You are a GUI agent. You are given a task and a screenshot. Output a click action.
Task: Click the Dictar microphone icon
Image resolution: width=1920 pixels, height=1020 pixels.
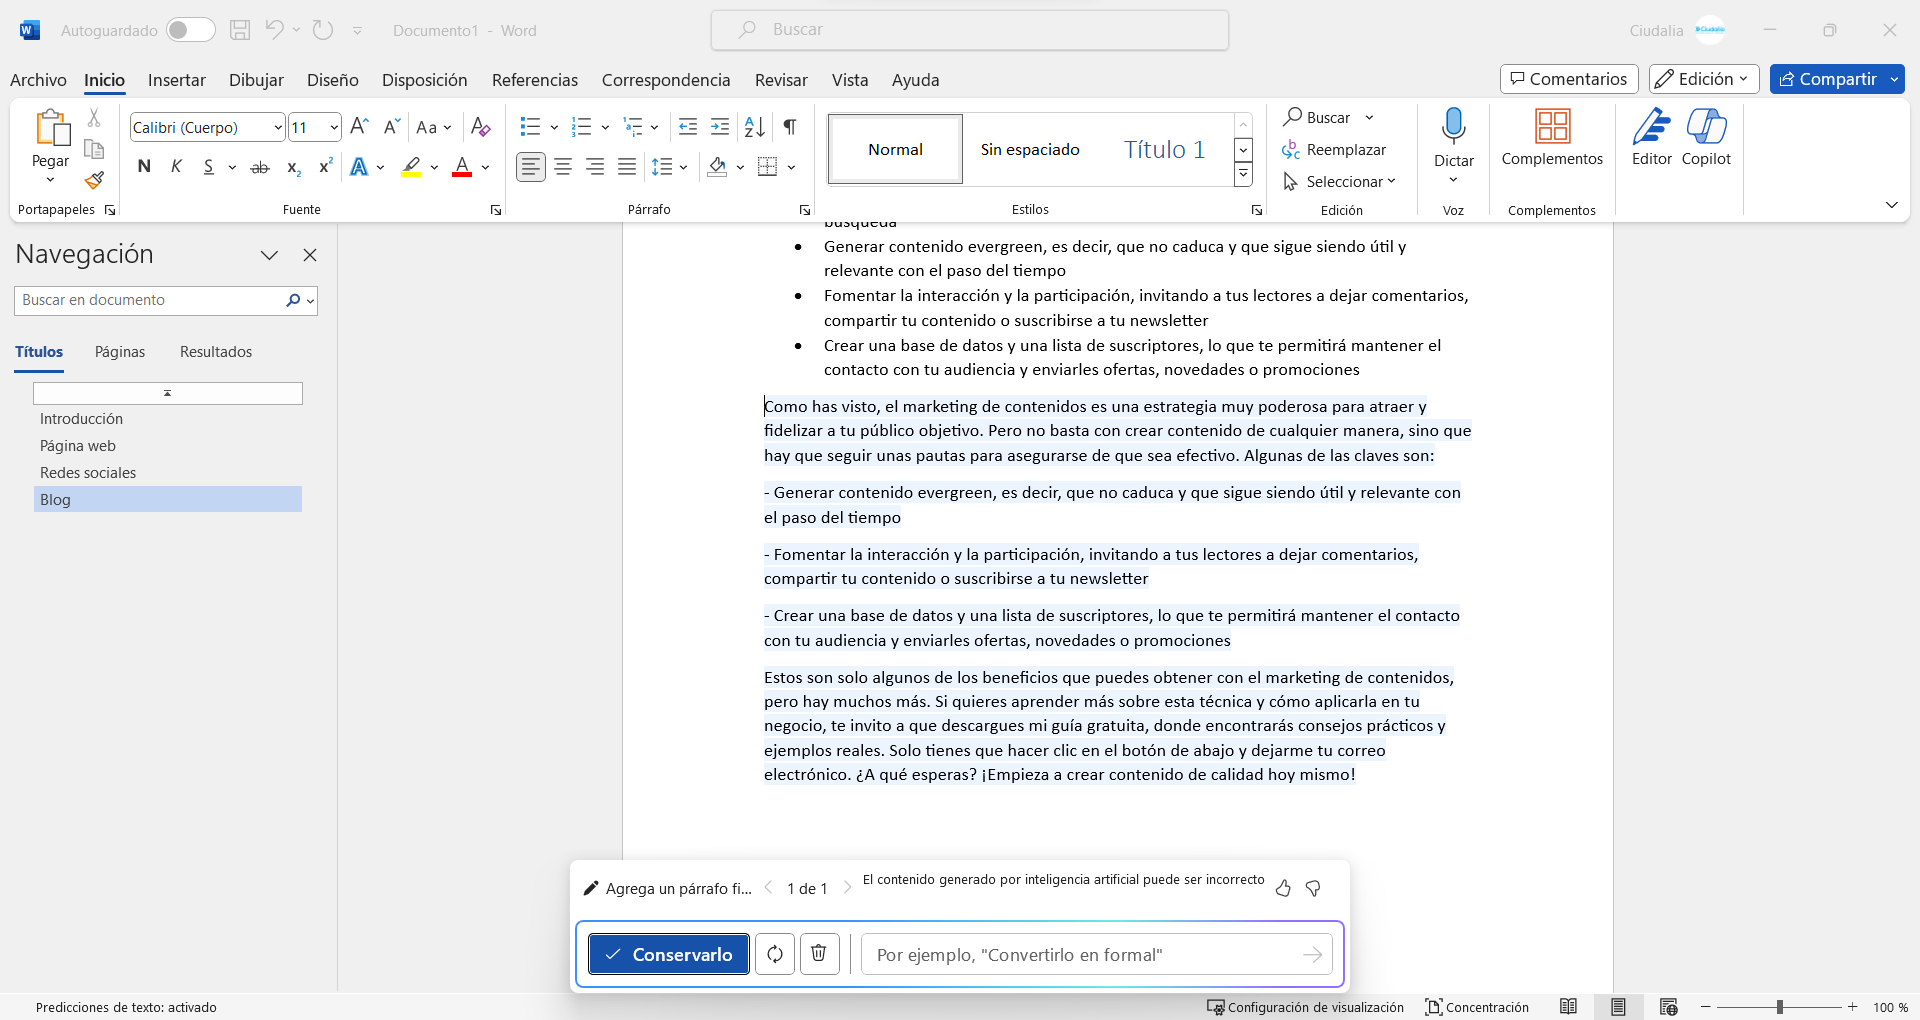(1453, 127)
